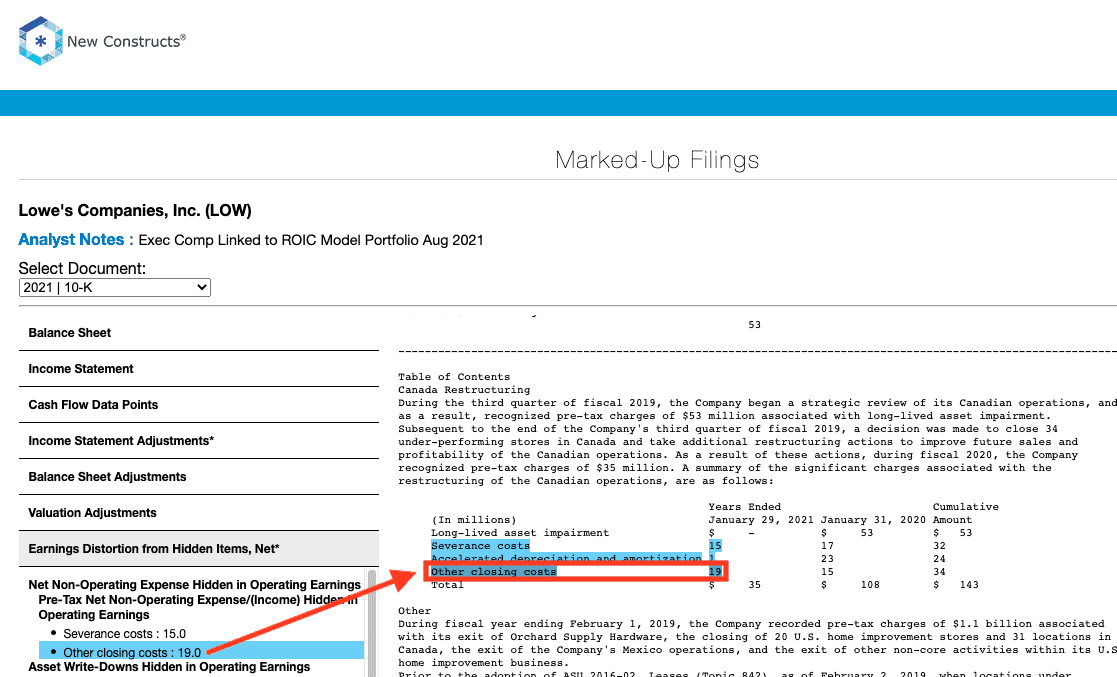1117x677 pixels.
Task: Open the Balance Sheet section
Action: pyautogui.click(x=199, y=333)
